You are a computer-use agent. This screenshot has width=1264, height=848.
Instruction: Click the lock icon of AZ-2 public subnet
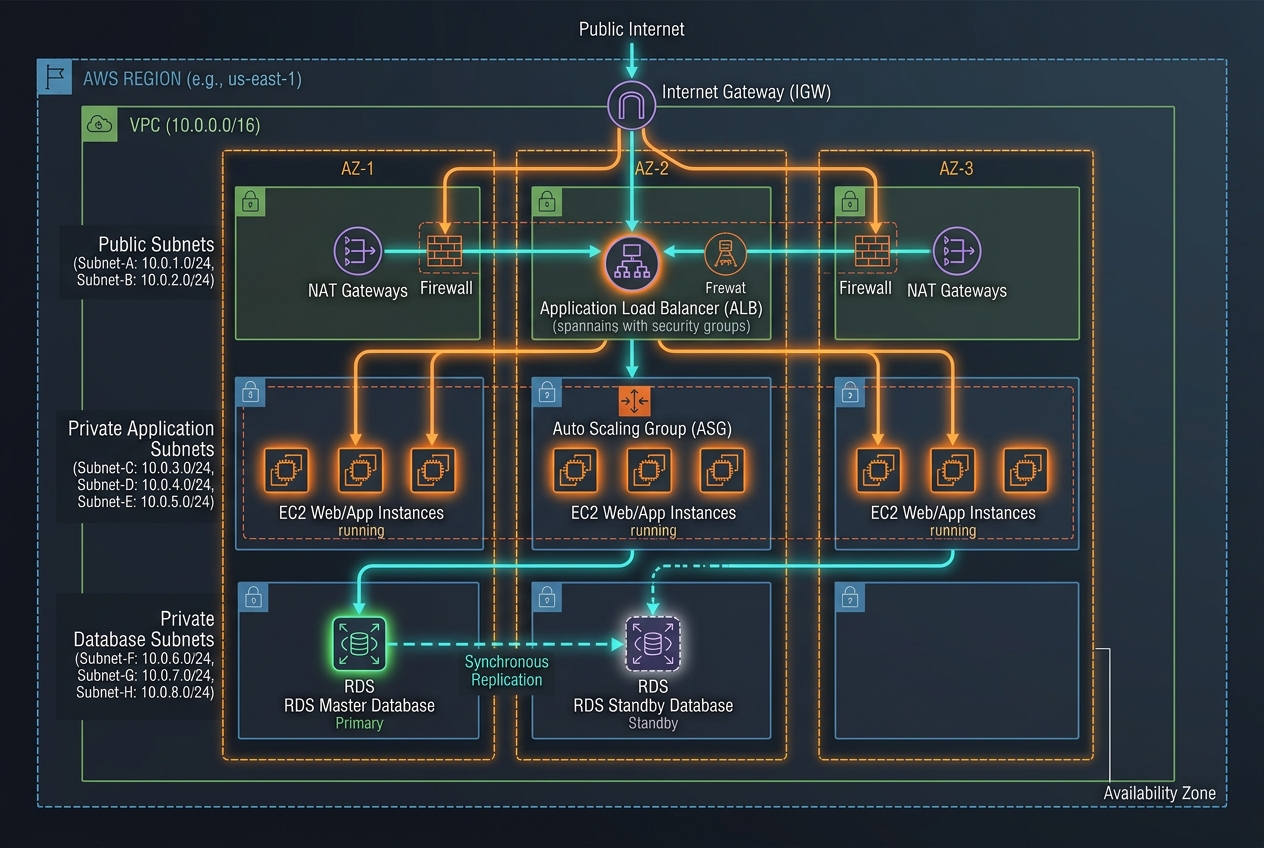point(546,203)
